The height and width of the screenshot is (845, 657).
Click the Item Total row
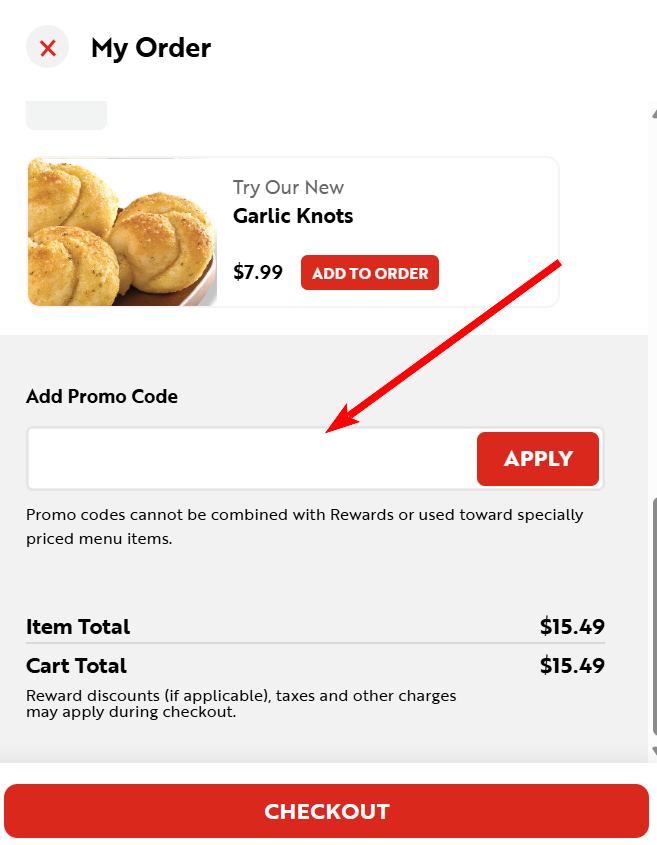point(78,627)
